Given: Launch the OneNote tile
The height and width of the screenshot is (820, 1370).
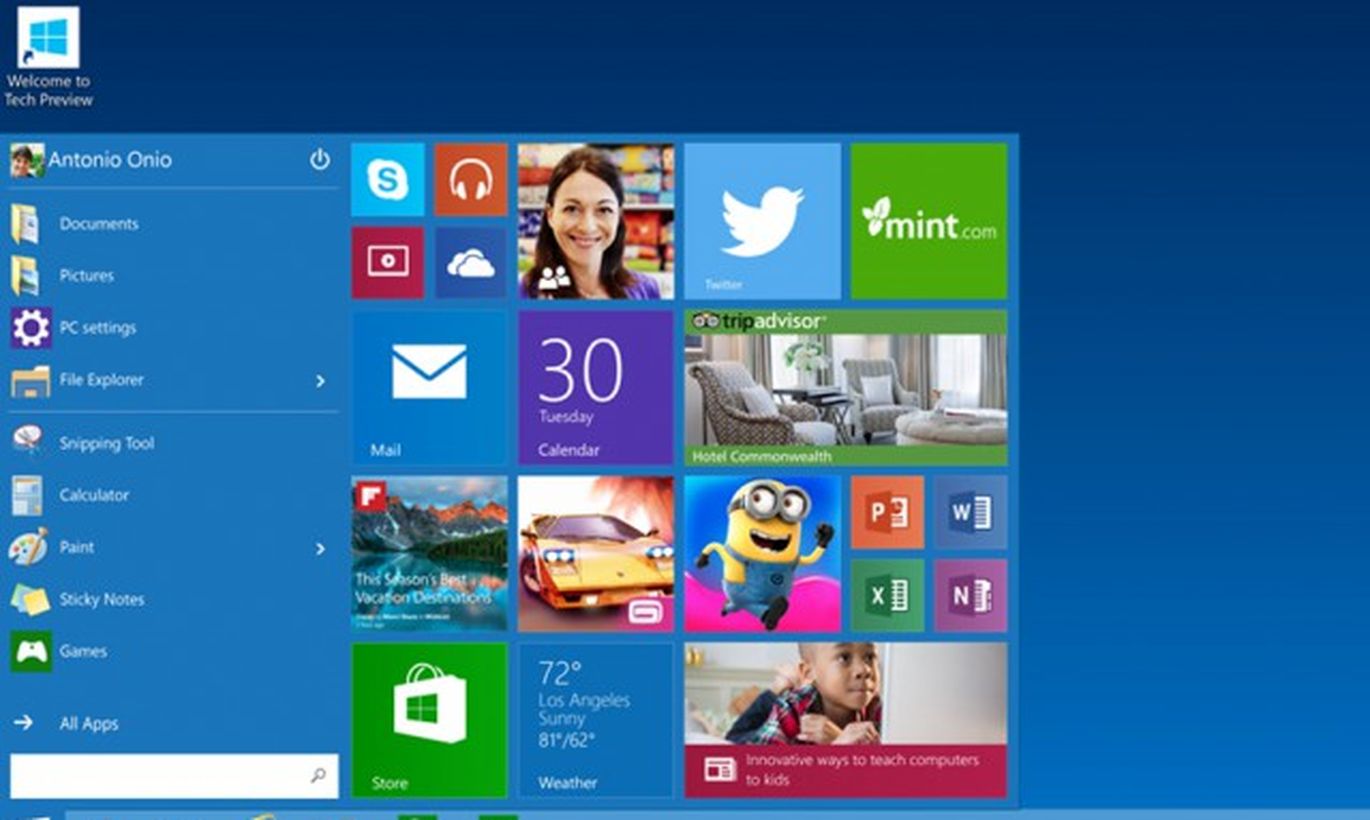Looking at the screenshot, I should 970,595.
